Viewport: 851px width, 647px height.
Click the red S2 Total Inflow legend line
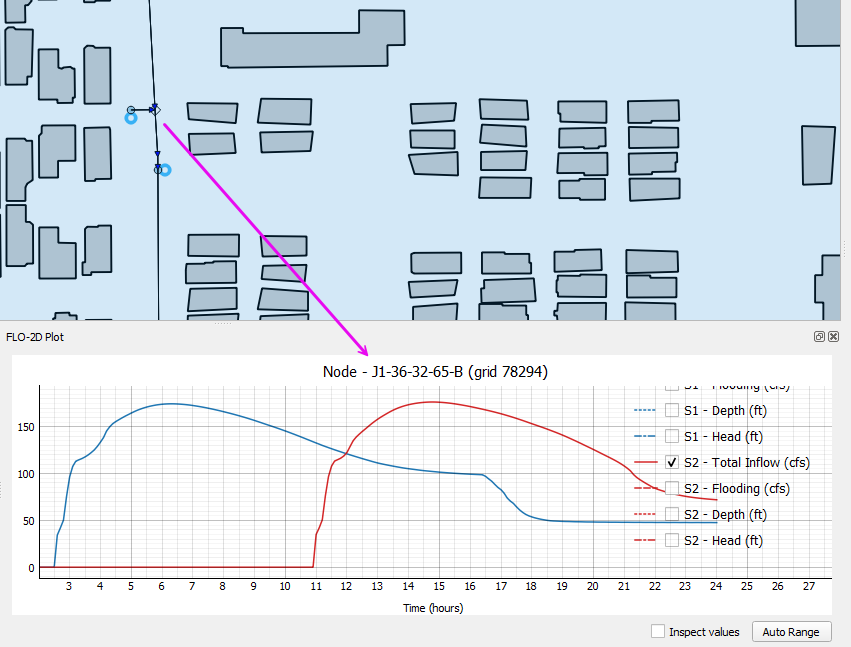646,462
